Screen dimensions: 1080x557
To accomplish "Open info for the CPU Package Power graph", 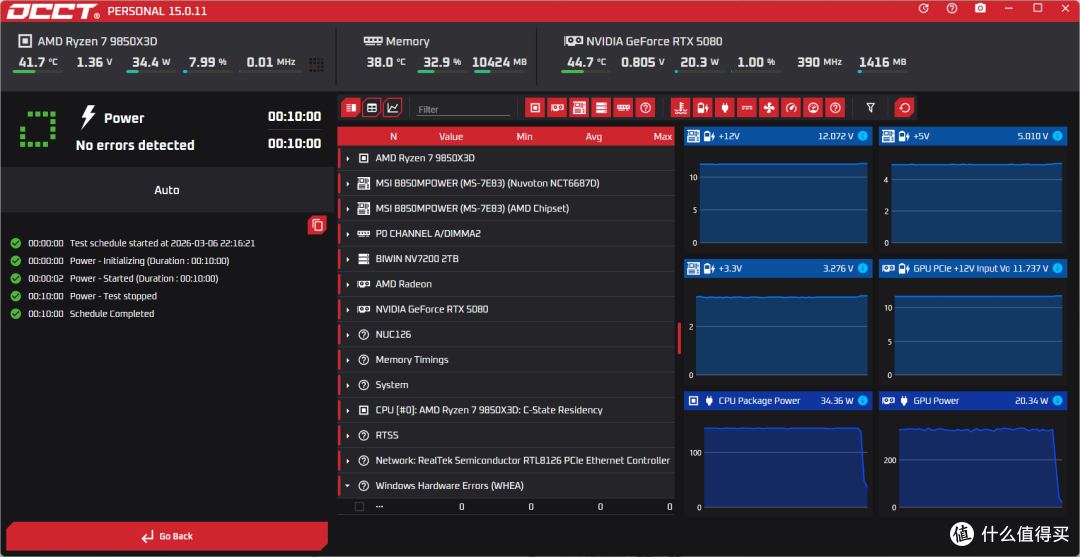I will [863, 401].
